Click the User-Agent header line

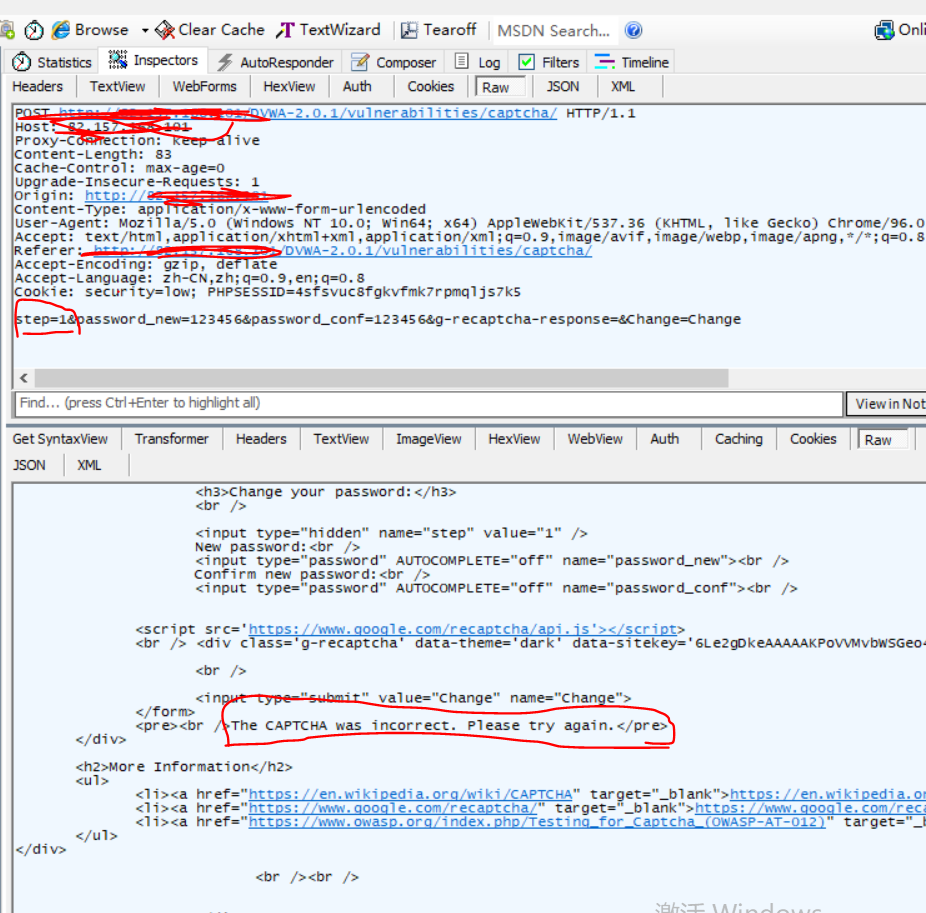[470, 223]
